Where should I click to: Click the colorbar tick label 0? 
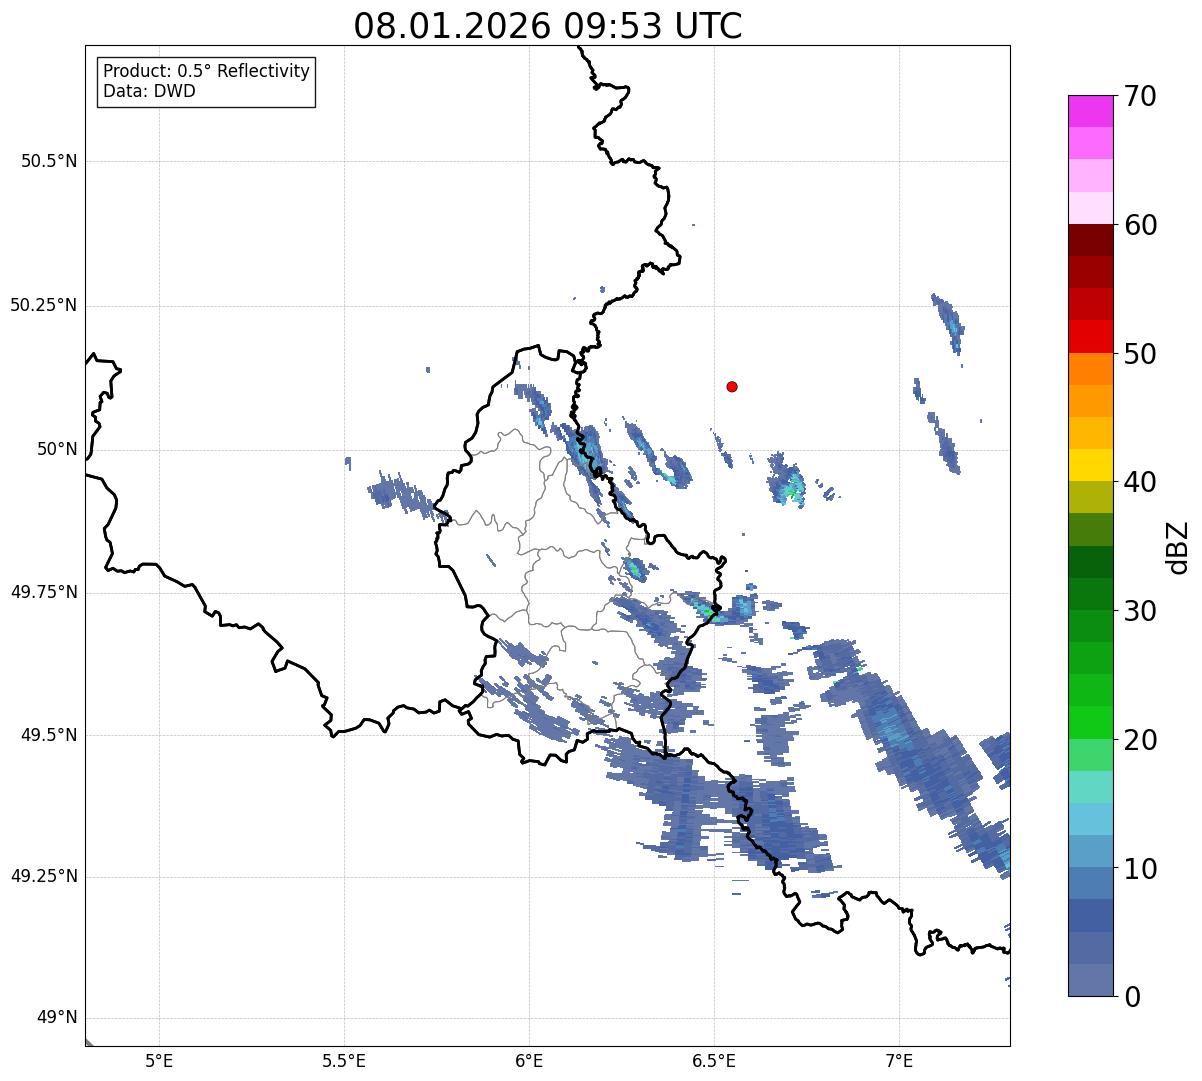coord(1131,997)
